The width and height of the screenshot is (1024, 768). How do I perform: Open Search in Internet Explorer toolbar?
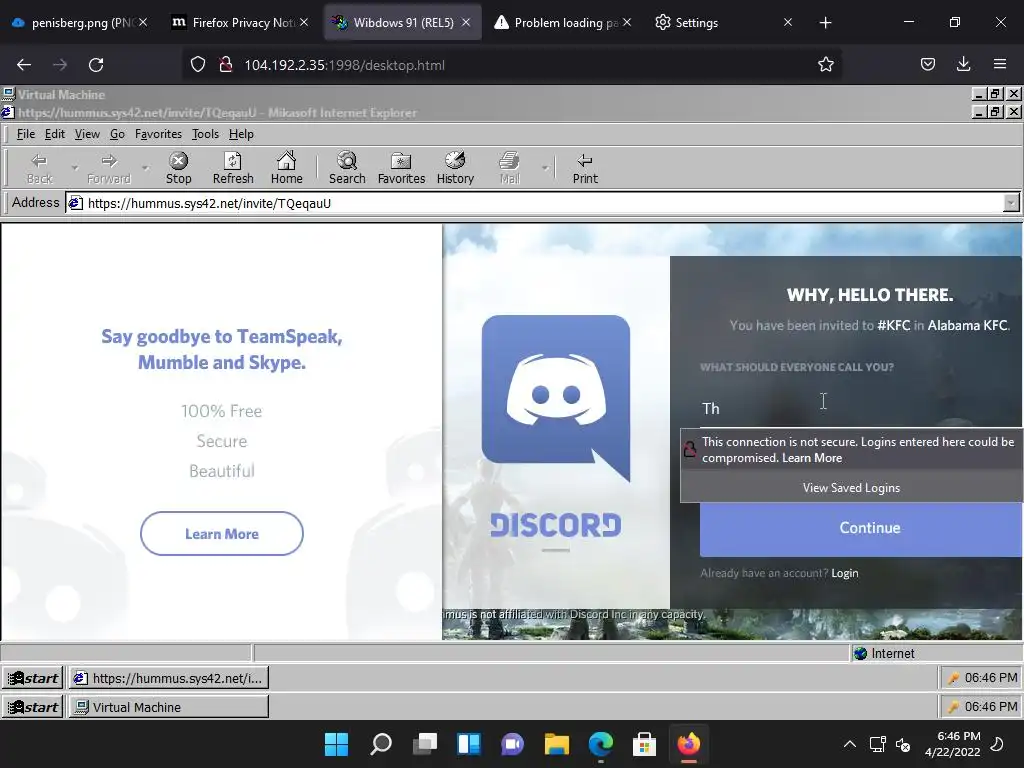coord(347,168)
